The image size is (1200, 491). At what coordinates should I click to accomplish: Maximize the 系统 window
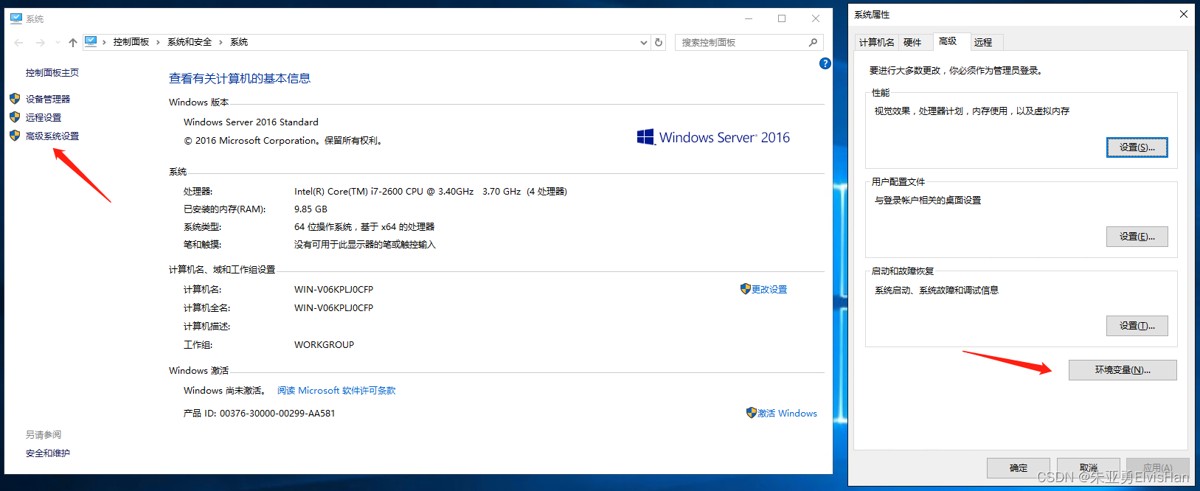pyautogui.click(x=781, y=18)
